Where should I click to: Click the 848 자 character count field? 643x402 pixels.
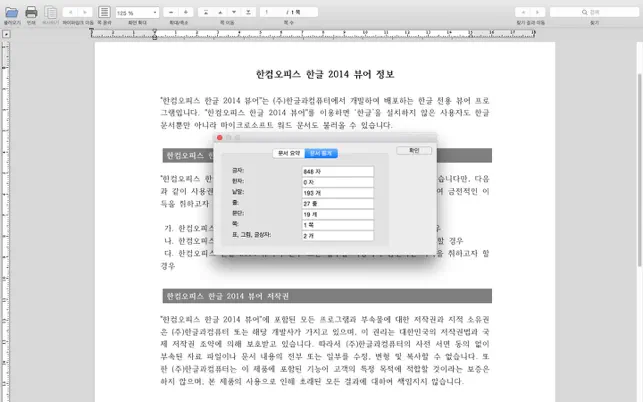338,171
